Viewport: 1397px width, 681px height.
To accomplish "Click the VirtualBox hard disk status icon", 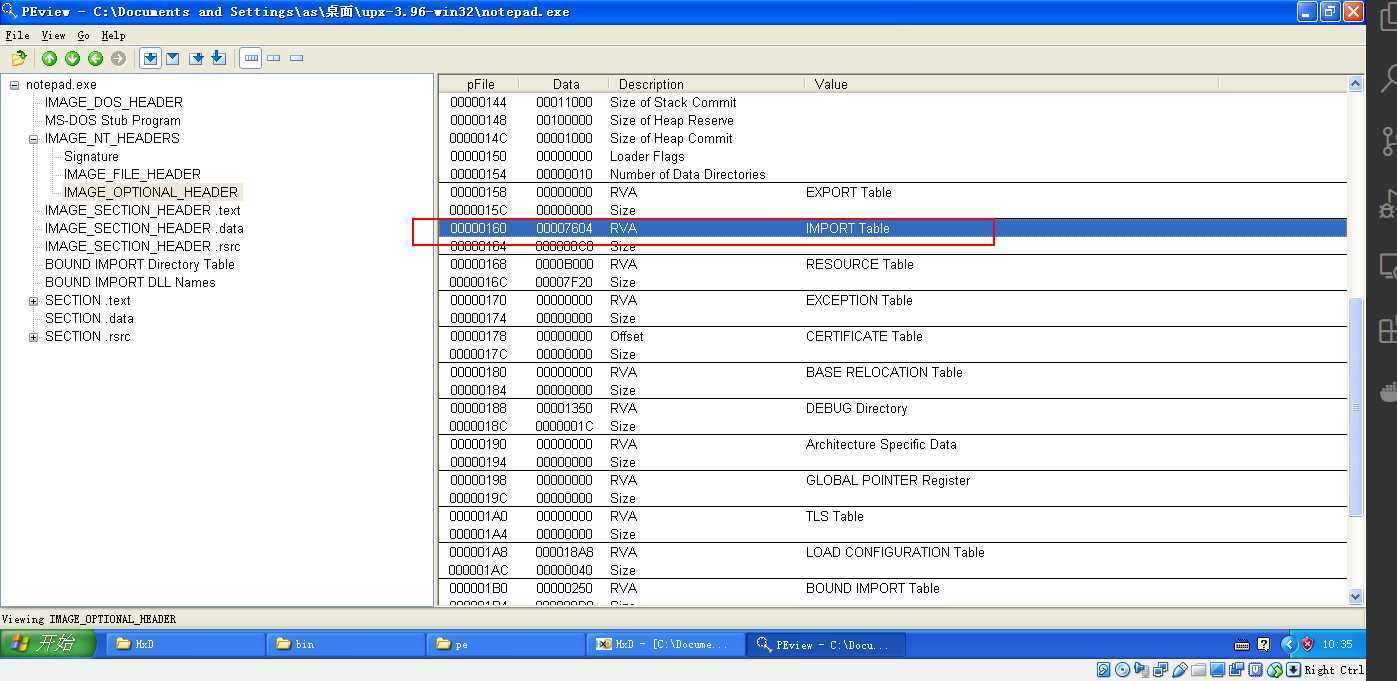I will 1104,670.
